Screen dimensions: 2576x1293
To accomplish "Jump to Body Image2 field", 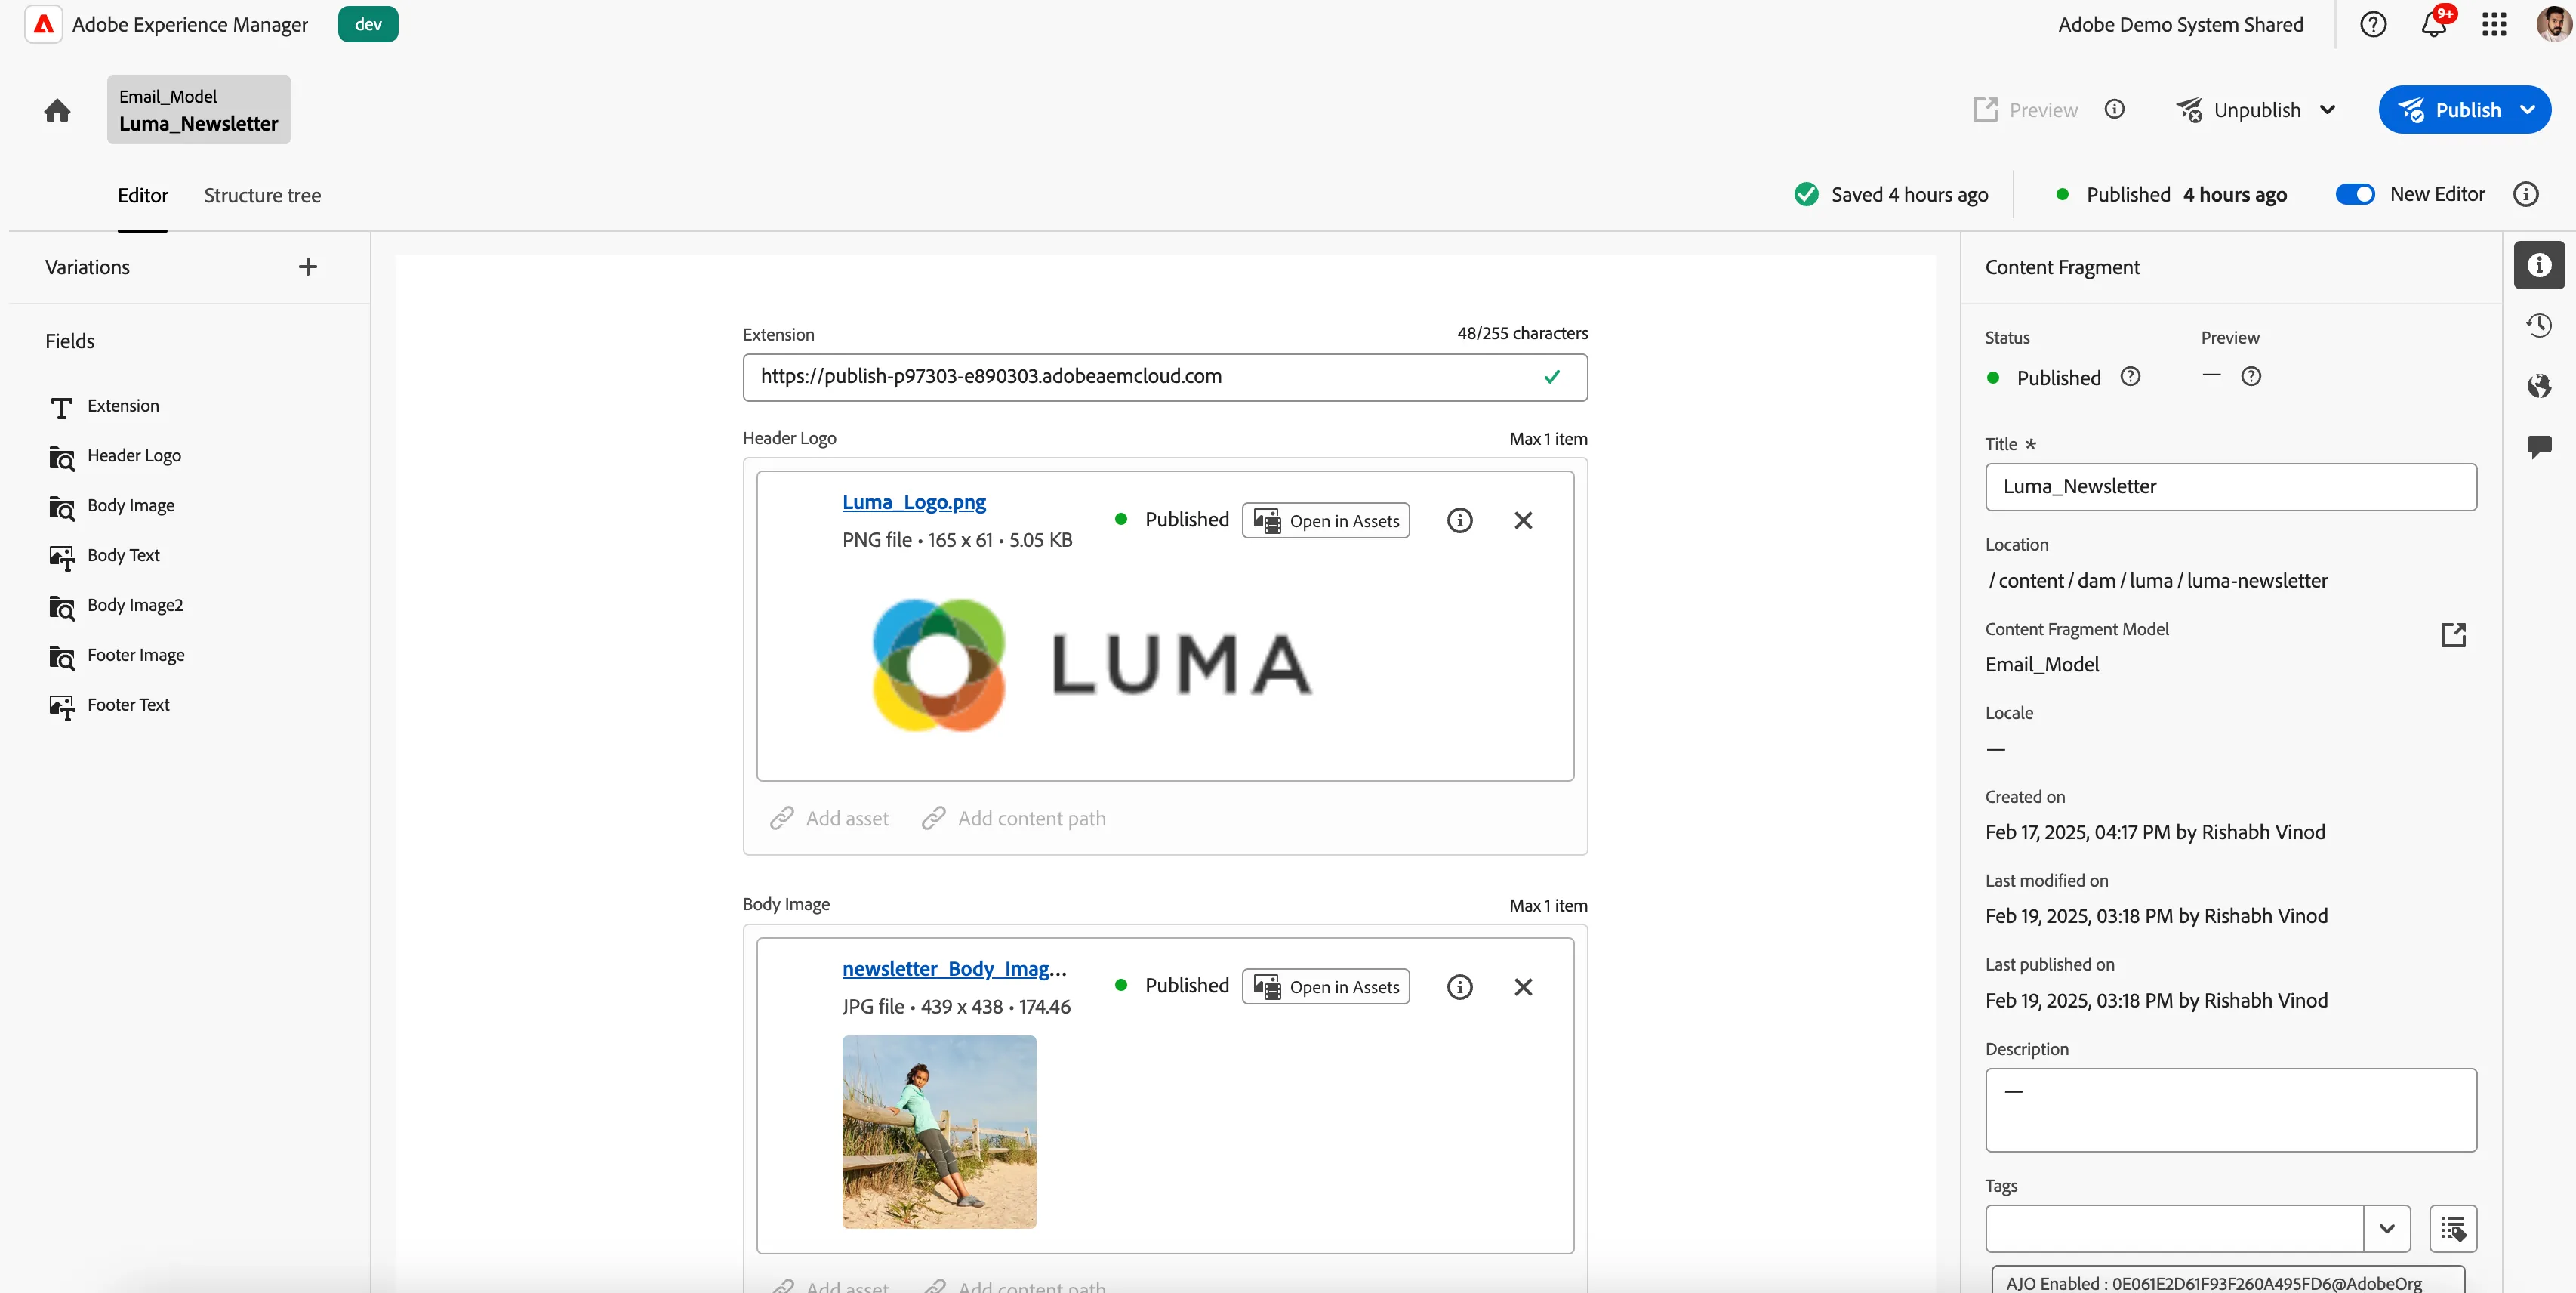I will point(135,606).
